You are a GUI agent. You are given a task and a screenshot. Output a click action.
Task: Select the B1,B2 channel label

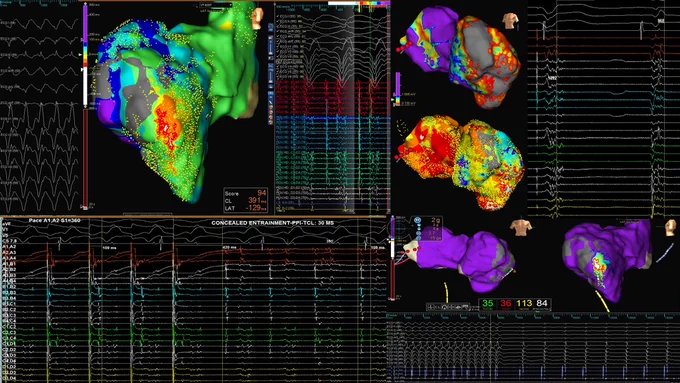click(9, 287)
